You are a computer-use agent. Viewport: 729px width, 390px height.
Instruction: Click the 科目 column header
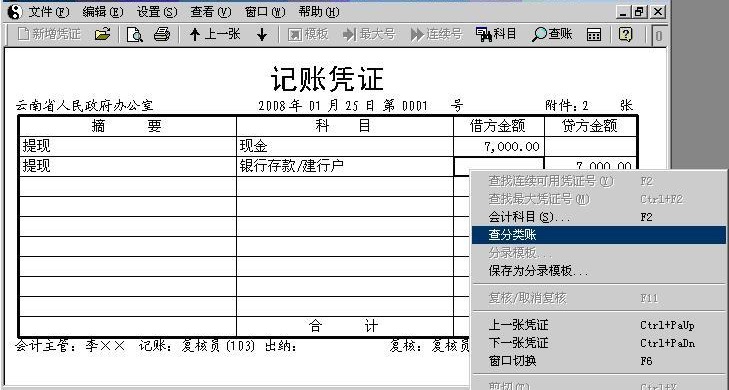click(345, 126)
